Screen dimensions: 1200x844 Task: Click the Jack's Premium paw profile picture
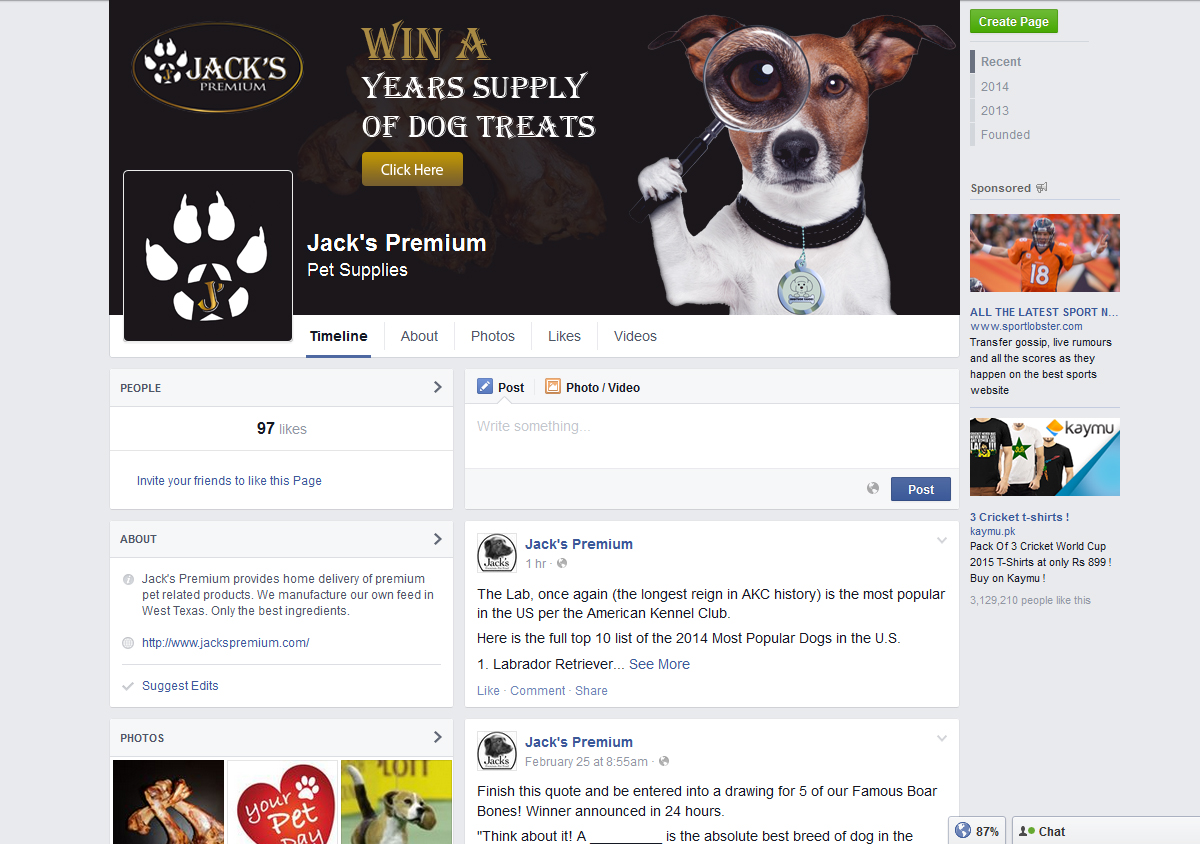click(x=208, y=256)
